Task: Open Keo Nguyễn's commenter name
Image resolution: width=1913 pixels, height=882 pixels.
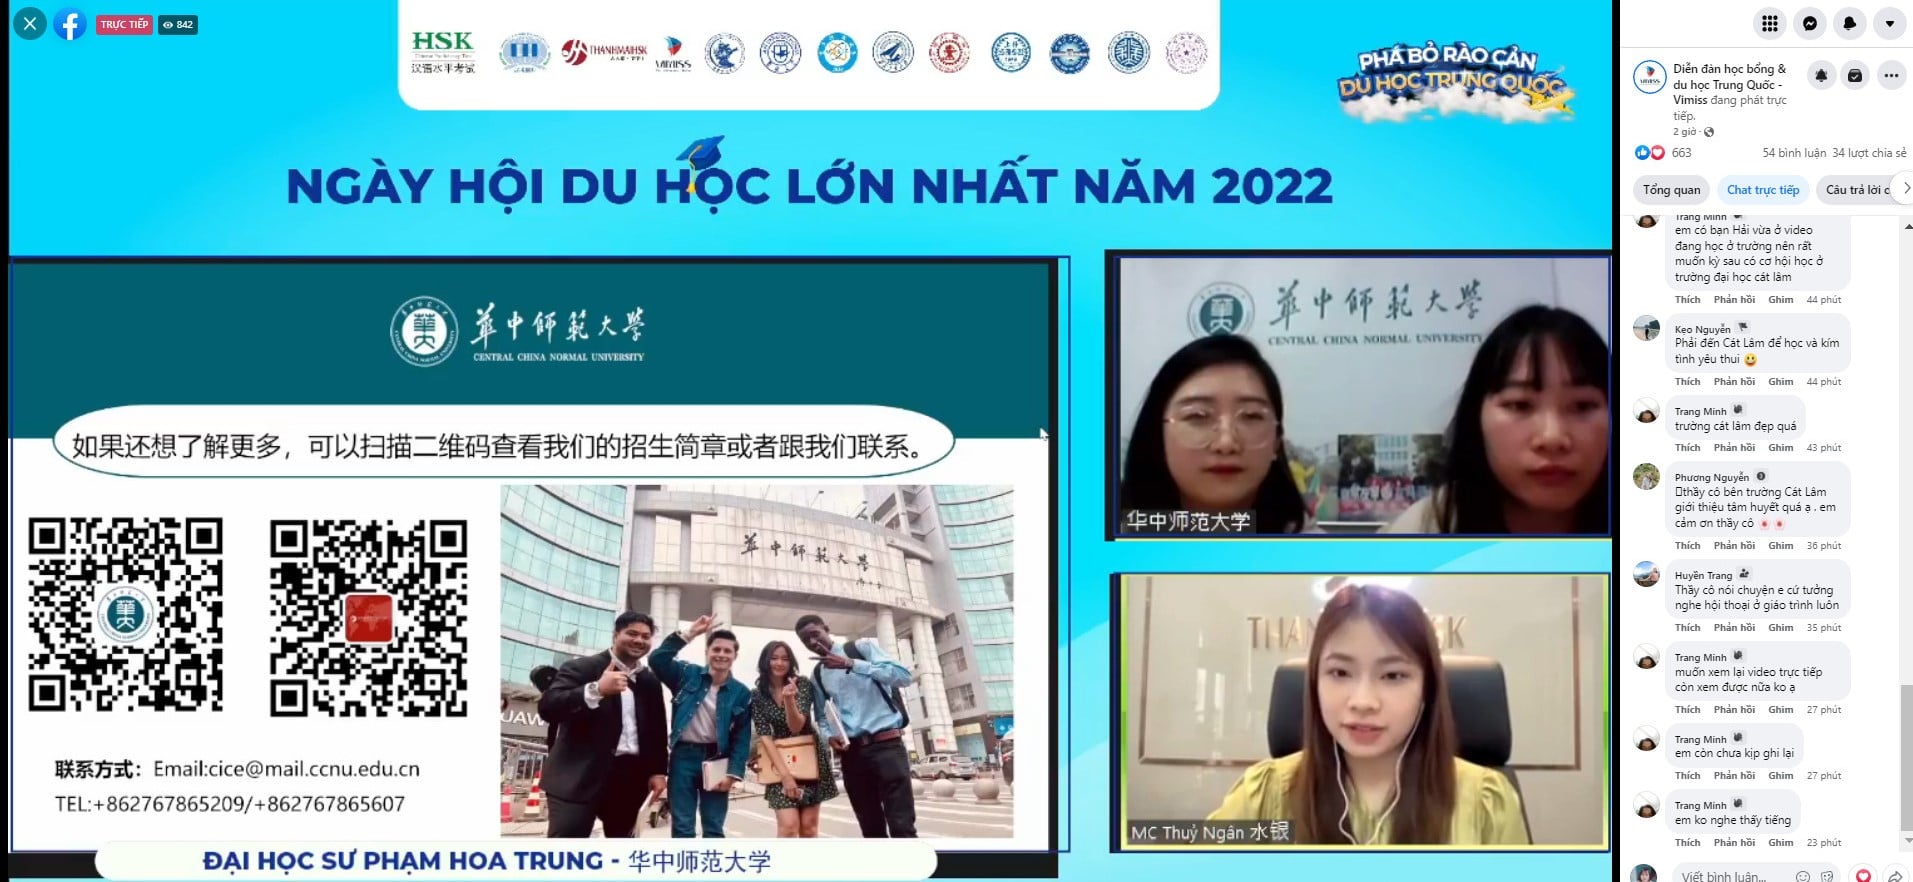Action: tap(1702, 329)
